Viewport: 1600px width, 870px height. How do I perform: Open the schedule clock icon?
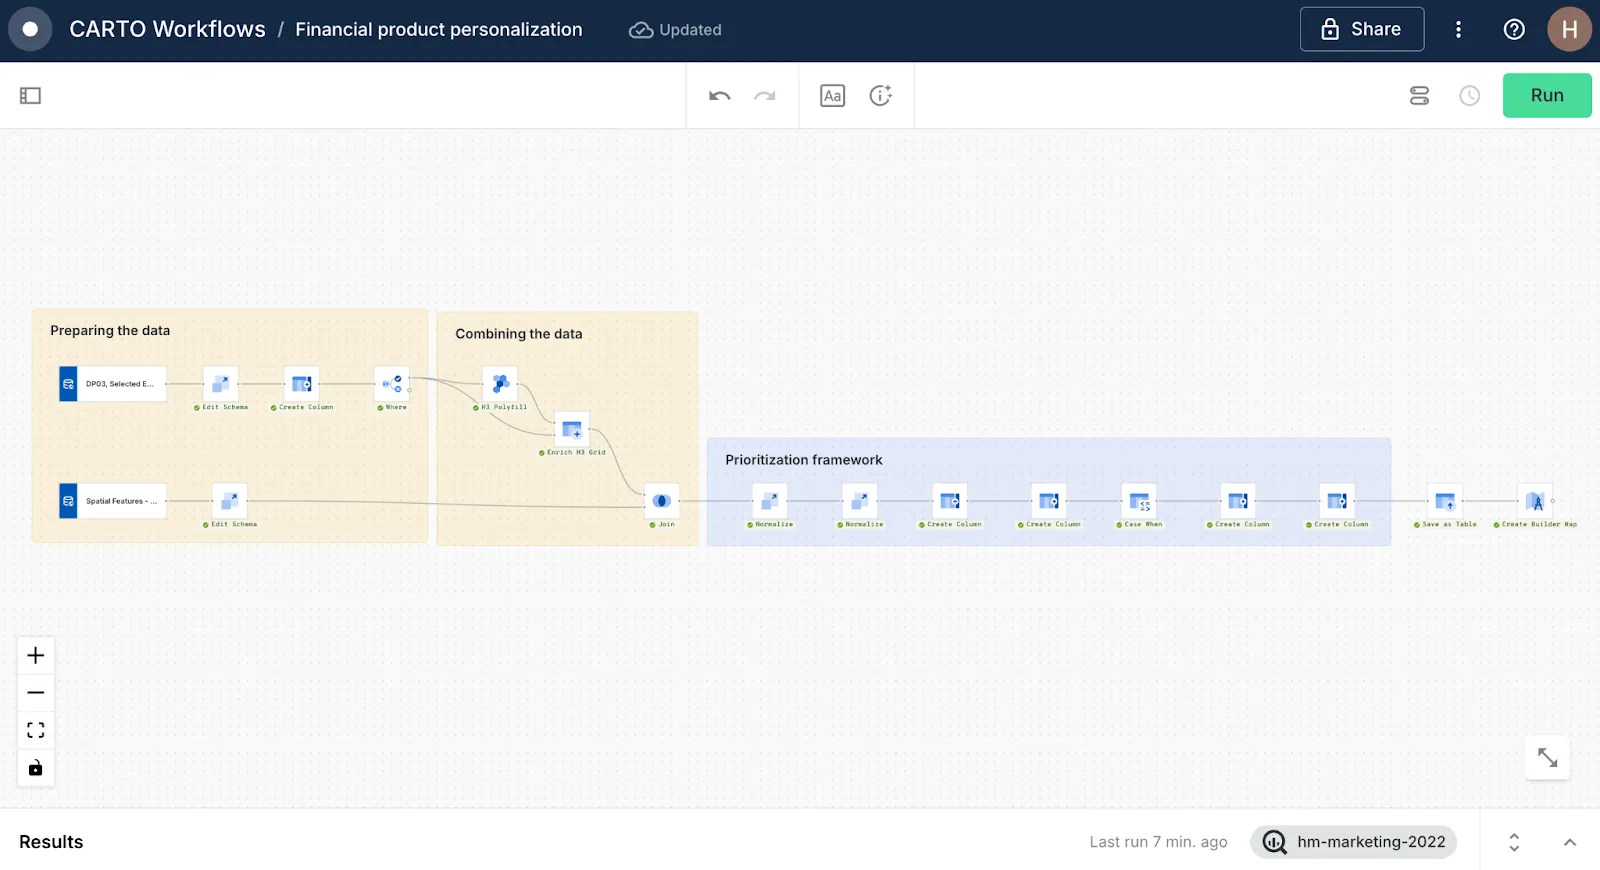click(x=1469, y=96)
